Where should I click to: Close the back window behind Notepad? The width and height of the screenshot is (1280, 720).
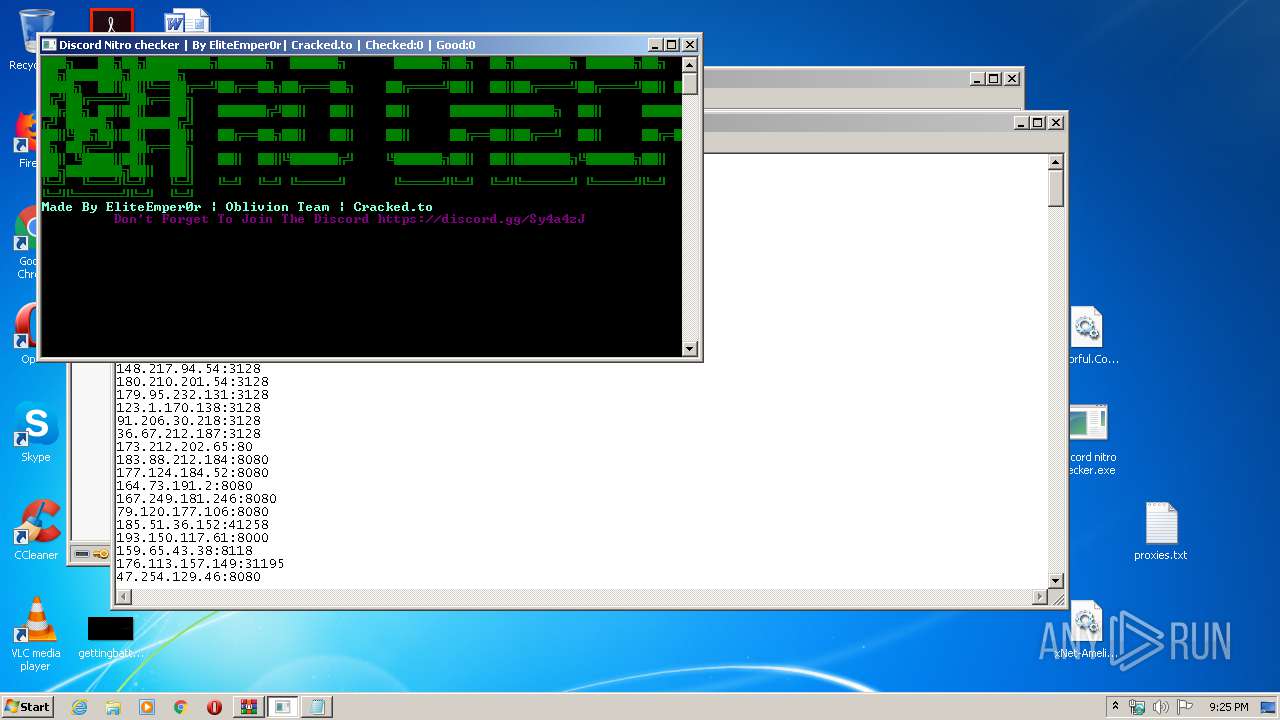coord(1011,78)
